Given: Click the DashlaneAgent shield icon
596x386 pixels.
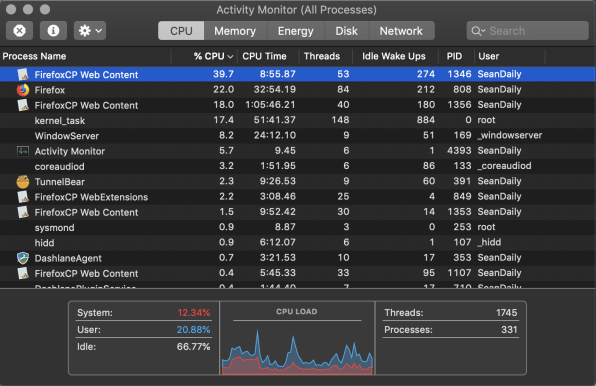Looking at the screenshot, I should tap(23, 258).
